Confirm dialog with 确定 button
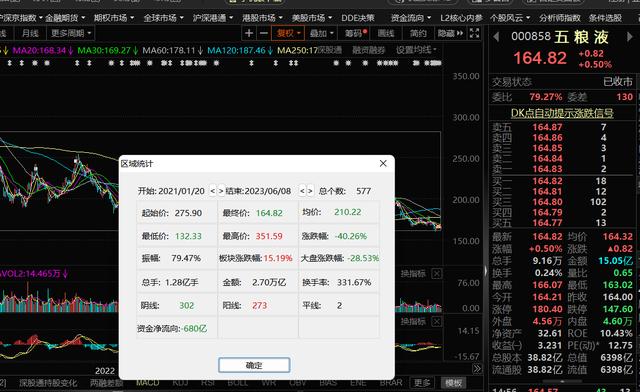This screenshot has height=392, width=640. 254,365
